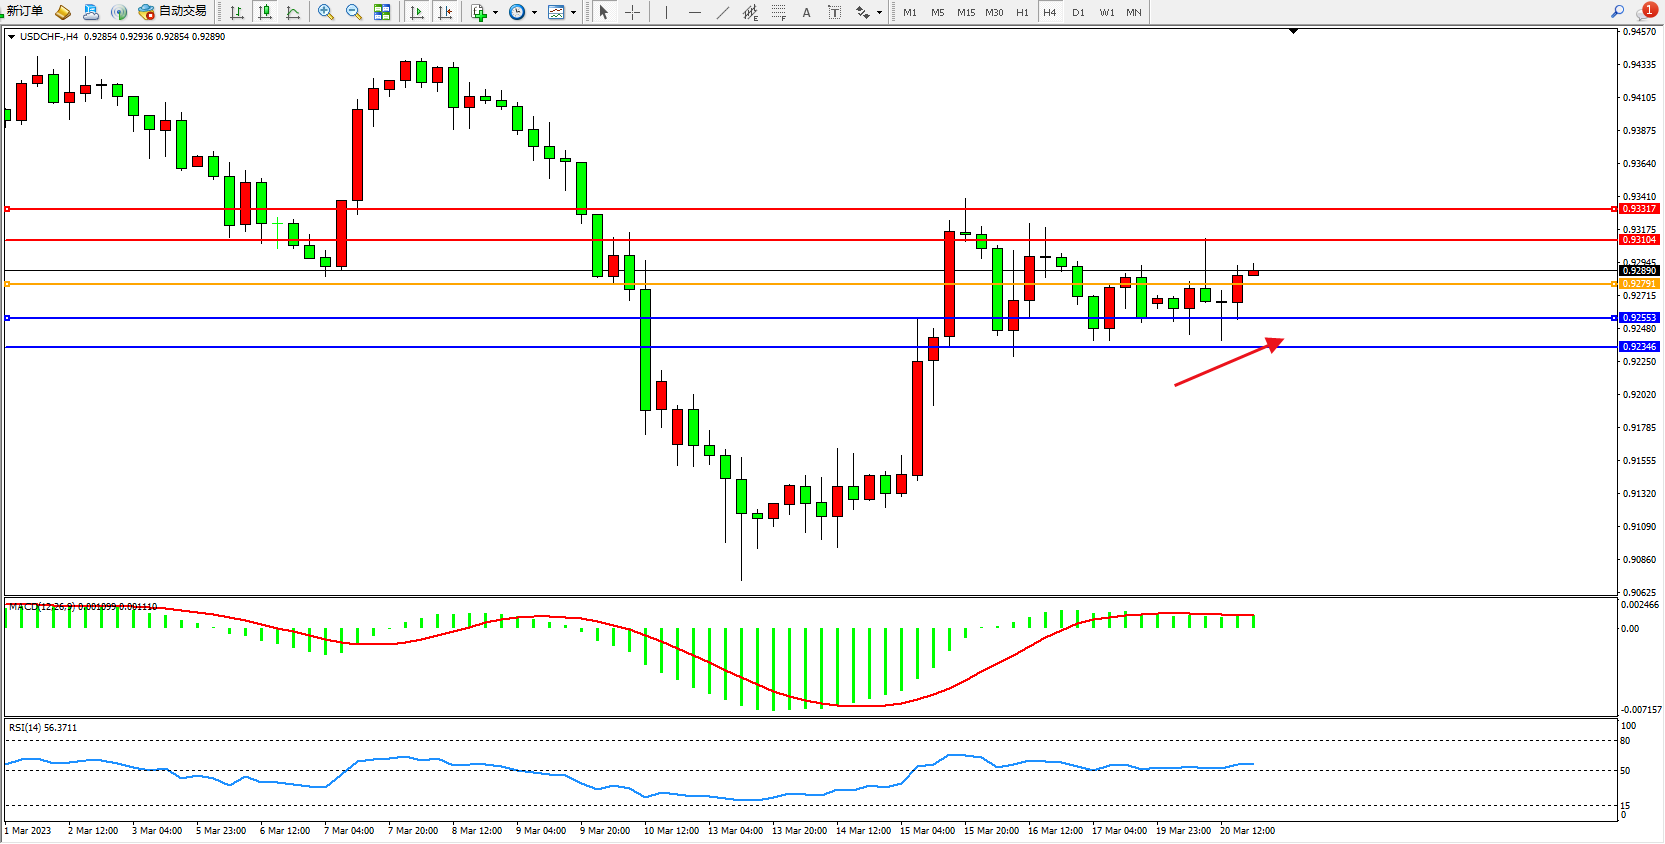The height and width of the screenshot is (844, 1665).
Task: Open the notifications chat bubble with badge
Action: pos(1645,12)
